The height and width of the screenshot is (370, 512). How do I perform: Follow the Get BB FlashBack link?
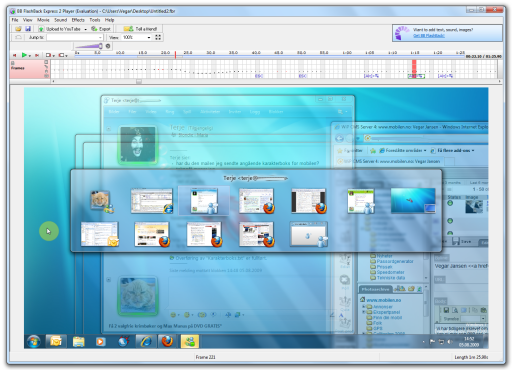pyautogui.click(x=429, y=36)
